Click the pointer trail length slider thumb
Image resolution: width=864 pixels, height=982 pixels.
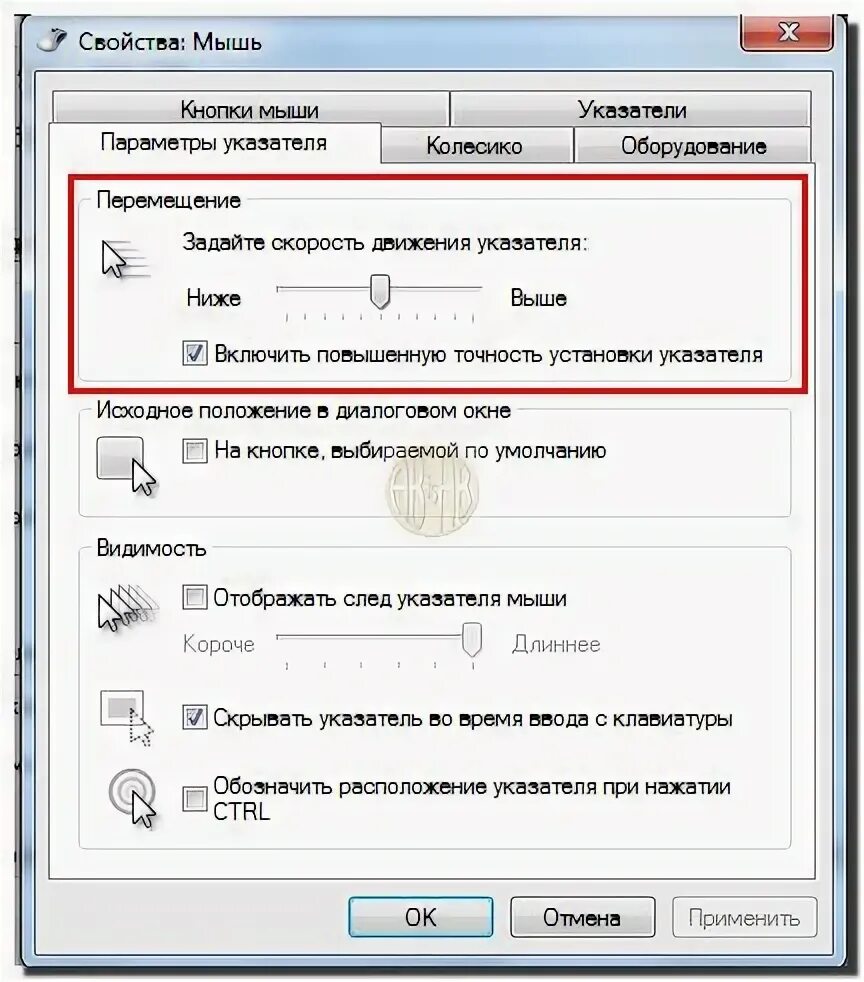(x=472, y=639)
